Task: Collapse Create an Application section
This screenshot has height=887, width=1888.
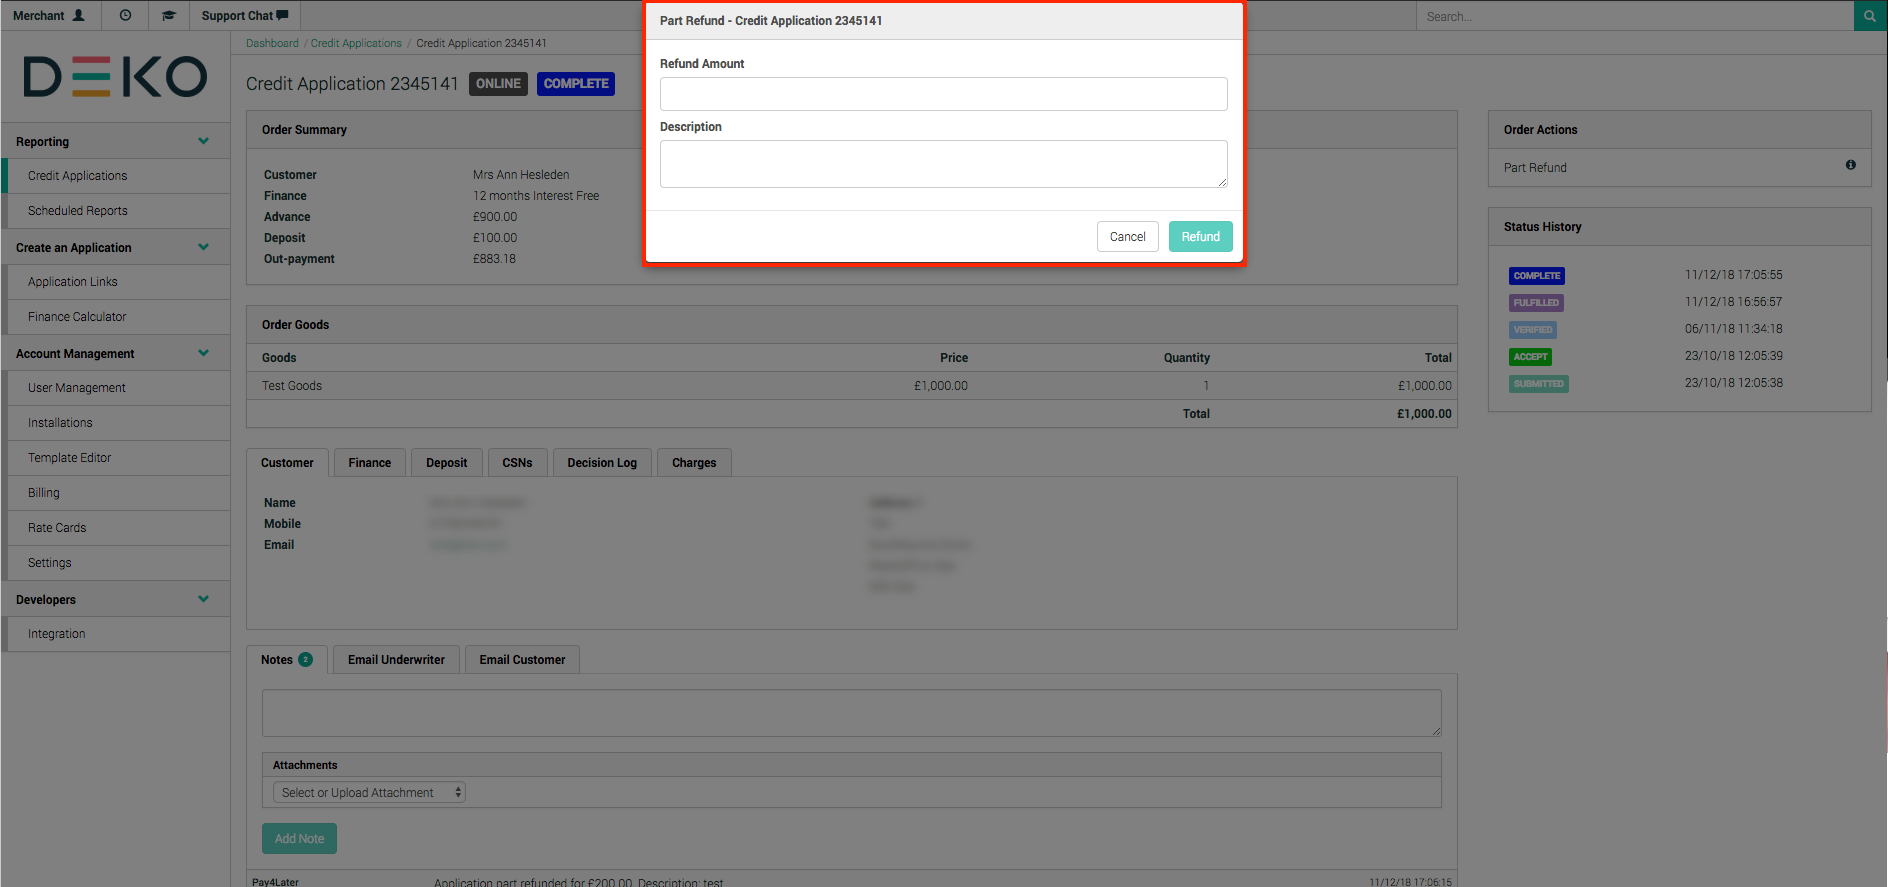Action: [x=204, y=247]
